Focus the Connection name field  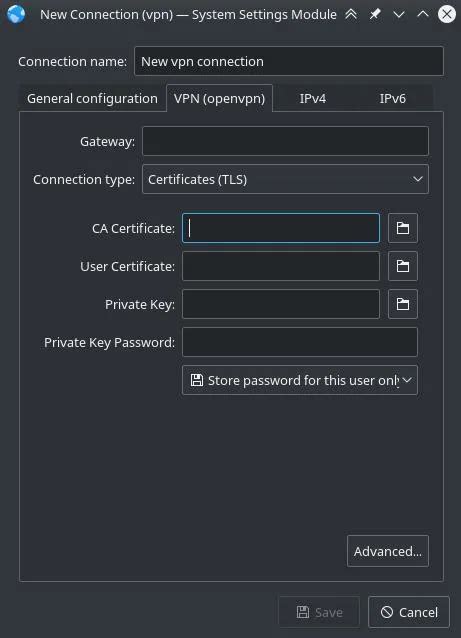(x=289, y=61)
